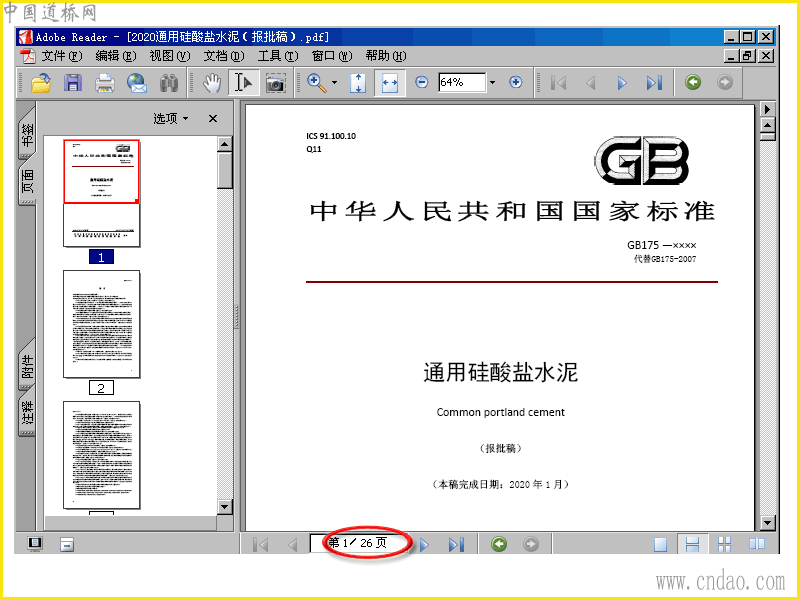
Task: Click the page number field 第1/26页
Action: tap(358, 543)
